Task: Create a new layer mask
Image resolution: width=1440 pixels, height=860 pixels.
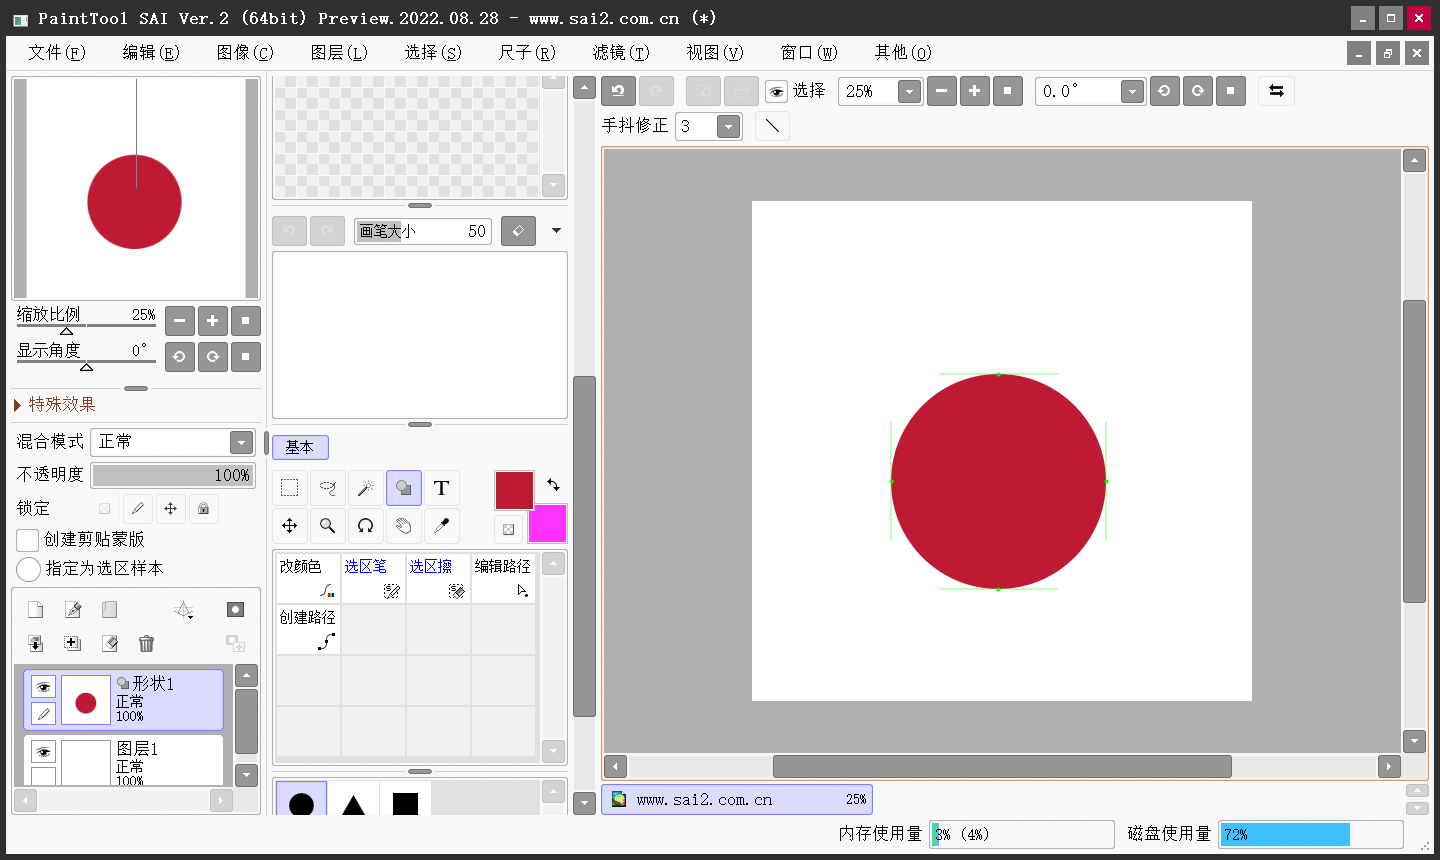Action: (x=236, y=610)
